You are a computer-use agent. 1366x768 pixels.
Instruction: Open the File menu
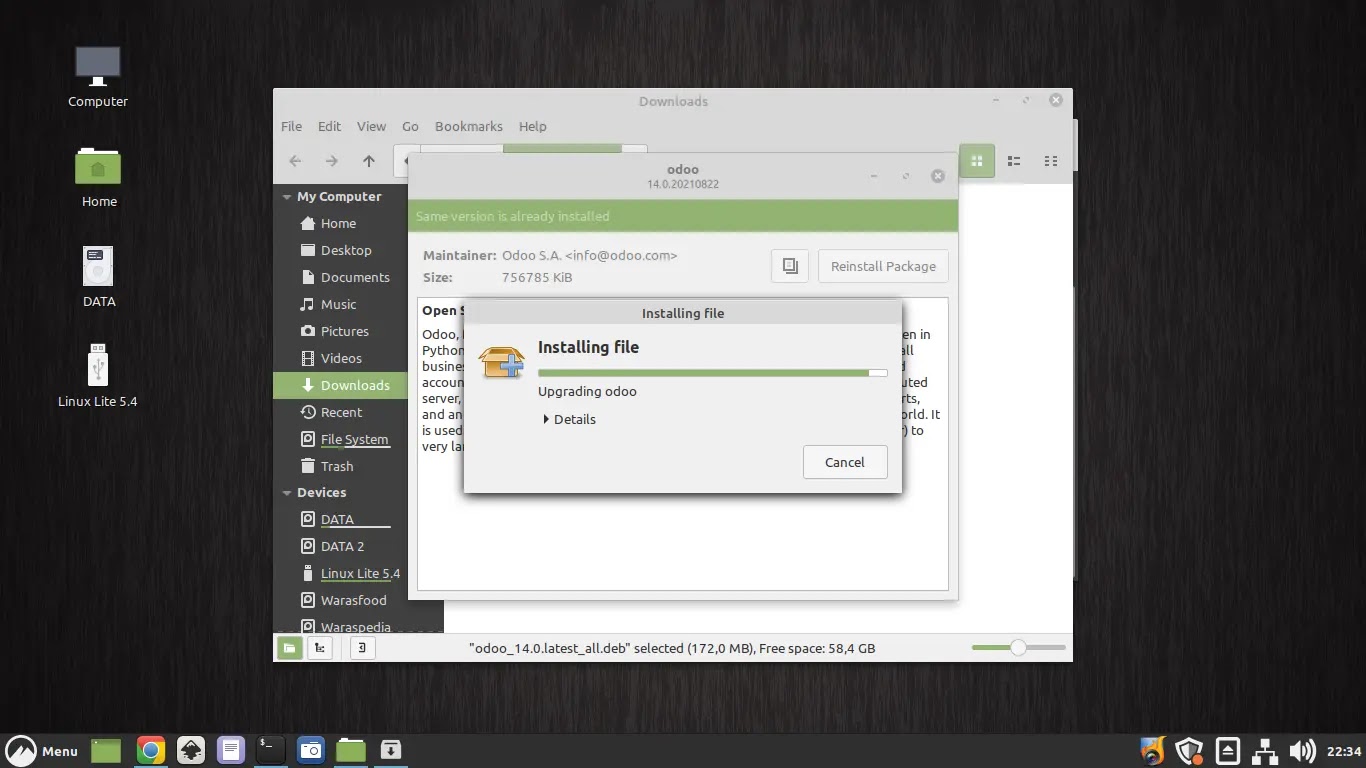291,126
